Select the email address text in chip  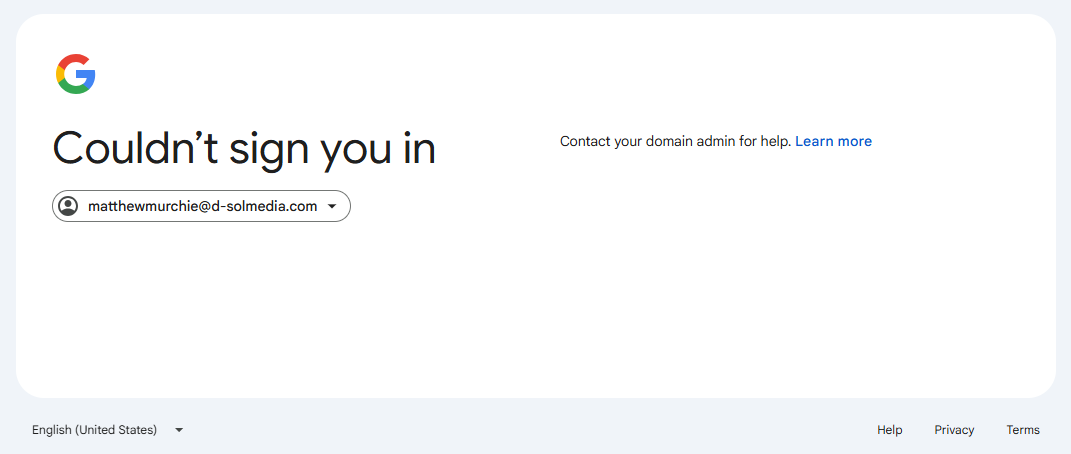coord(202,206)
